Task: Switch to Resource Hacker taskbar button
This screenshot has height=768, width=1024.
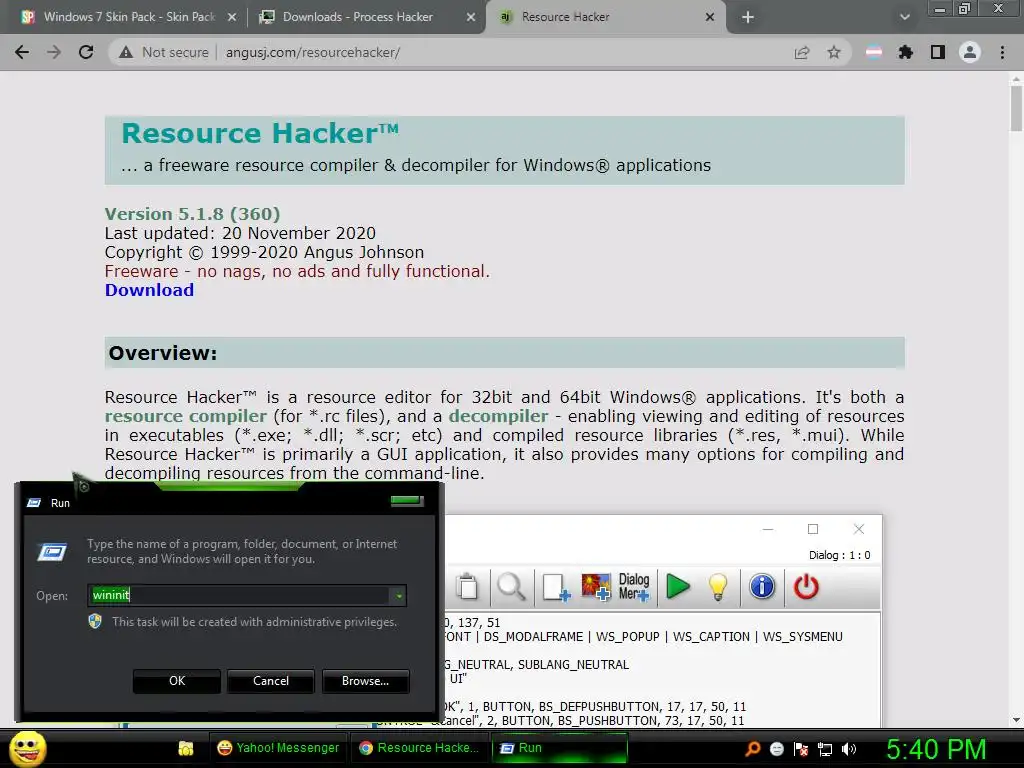Action: 419,748
